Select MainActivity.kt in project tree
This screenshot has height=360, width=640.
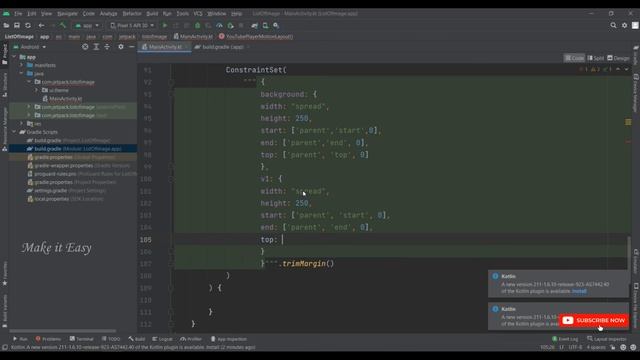62,99
